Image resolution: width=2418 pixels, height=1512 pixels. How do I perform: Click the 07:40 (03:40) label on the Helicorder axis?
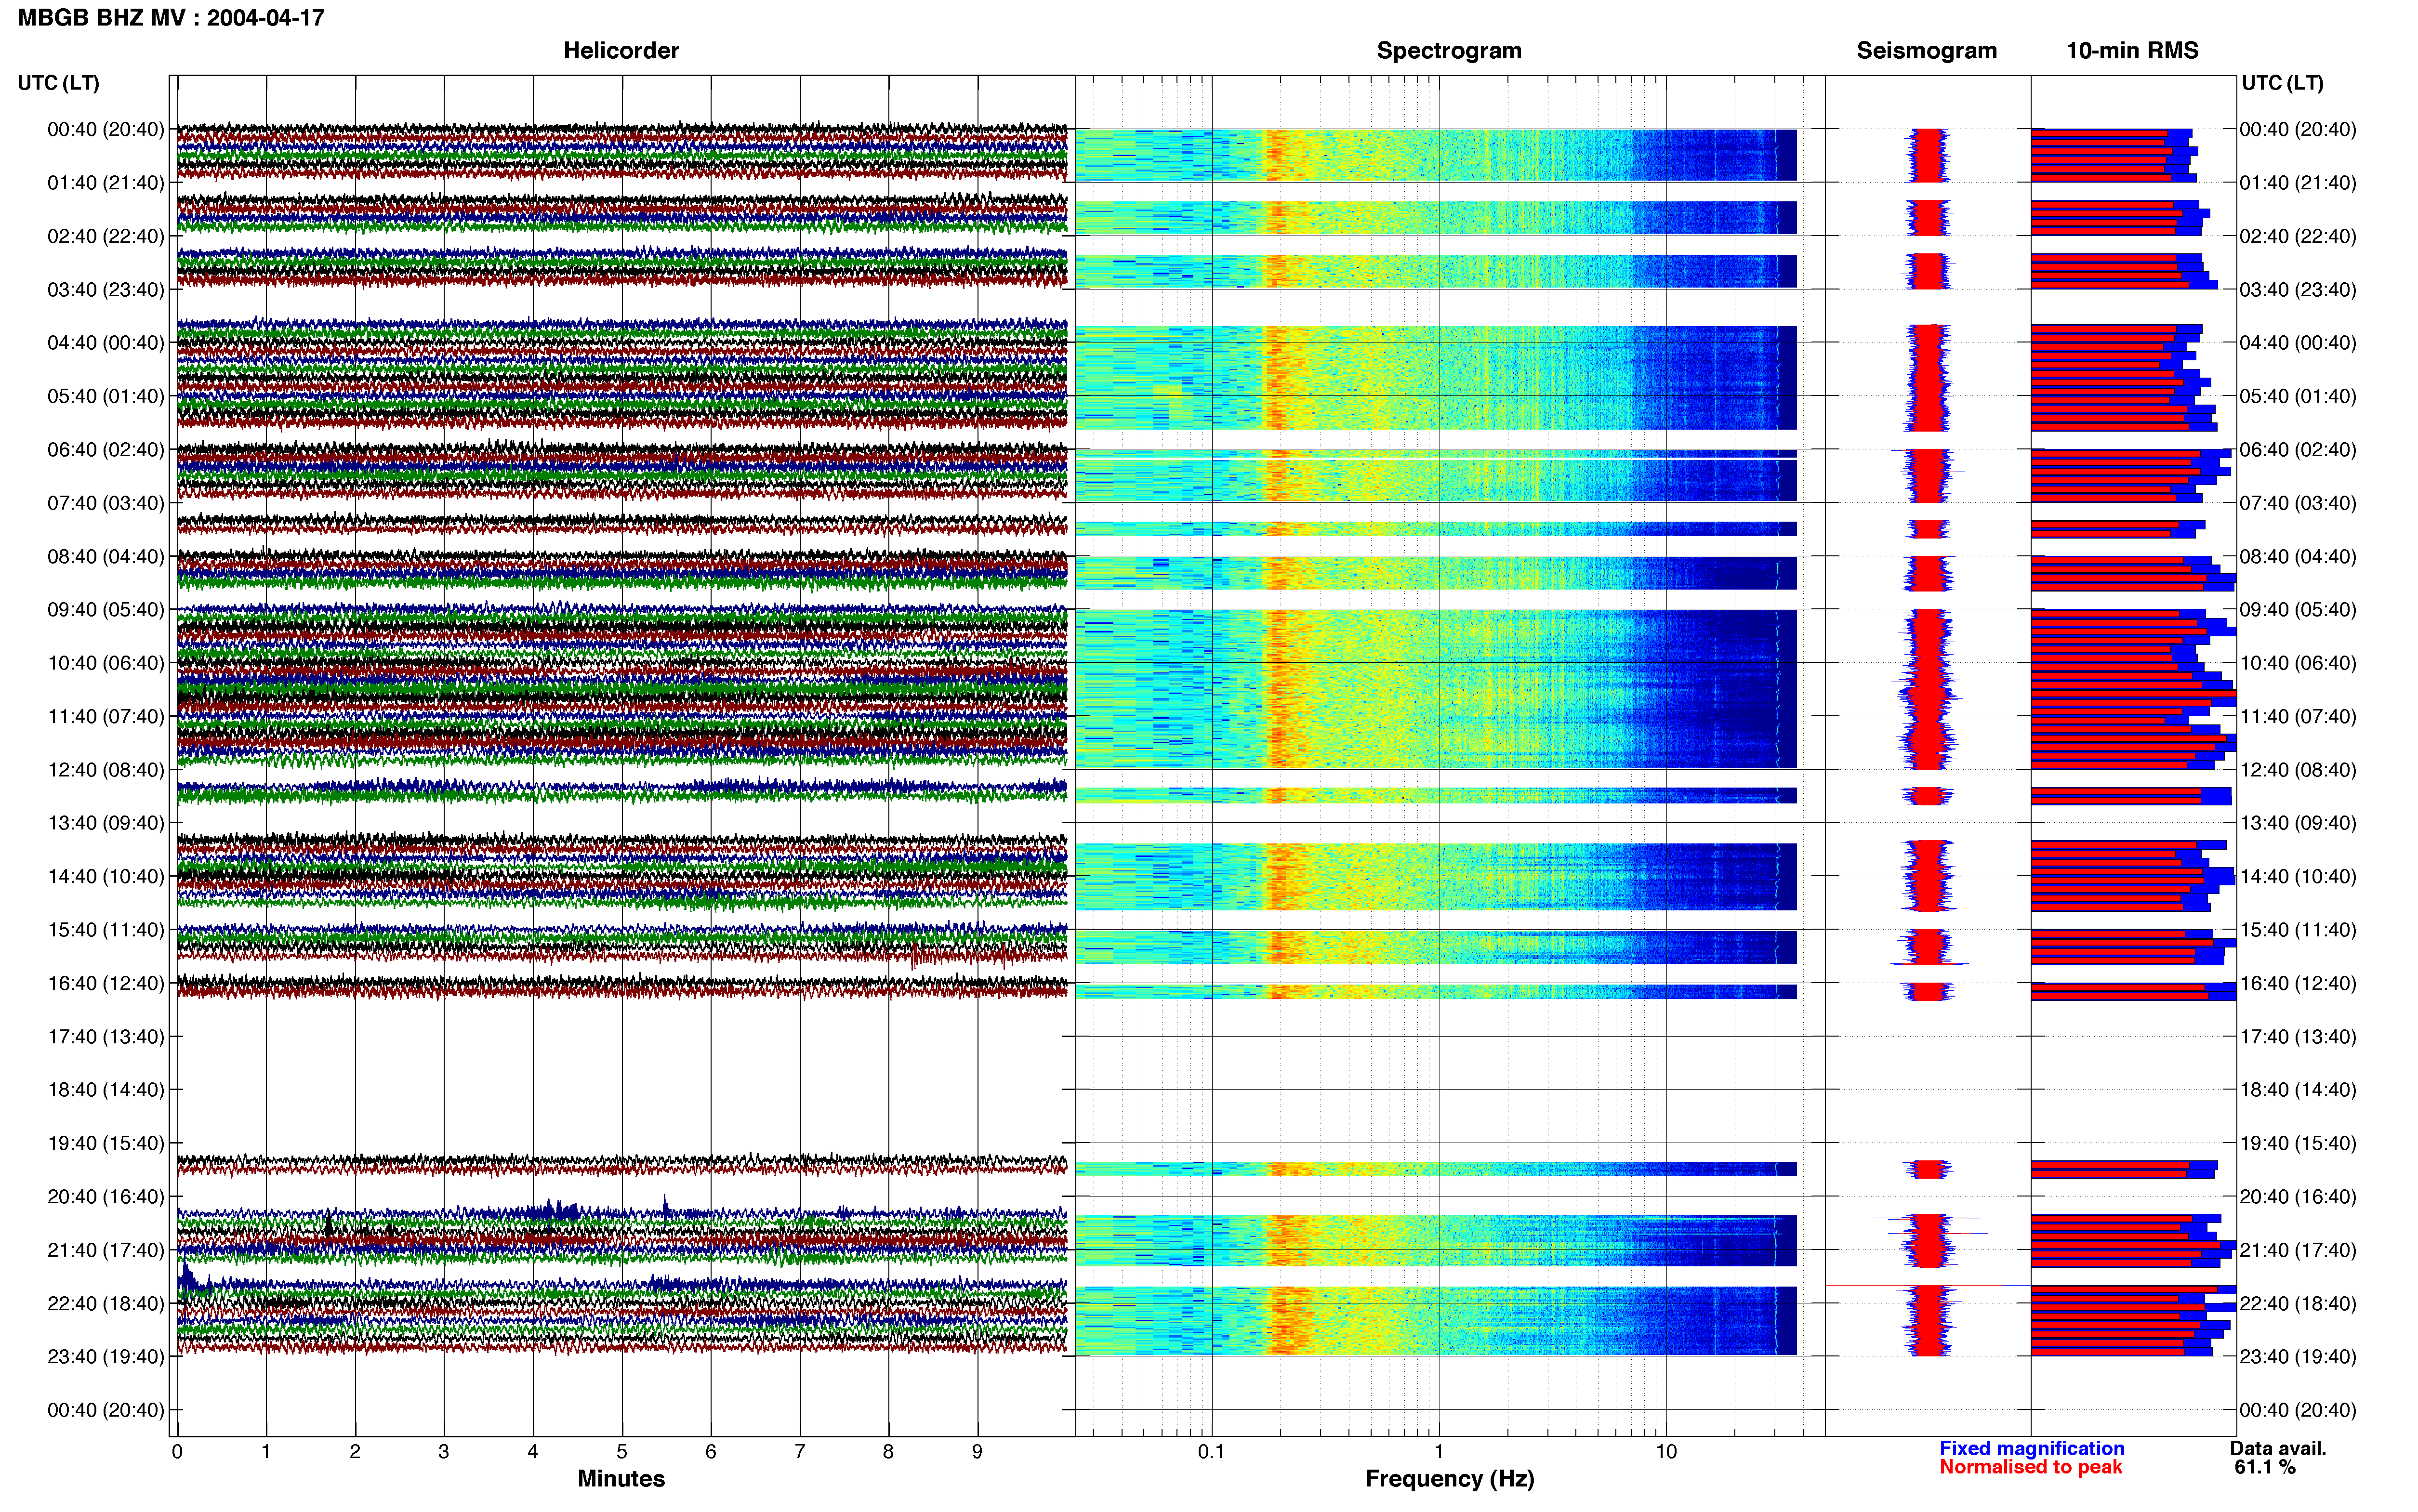[x=106, y=503]
